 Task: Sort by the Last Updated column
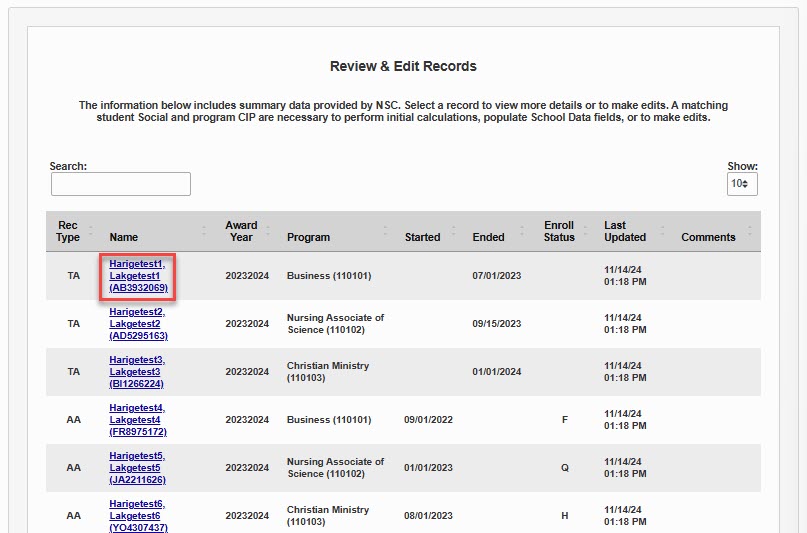625,231
